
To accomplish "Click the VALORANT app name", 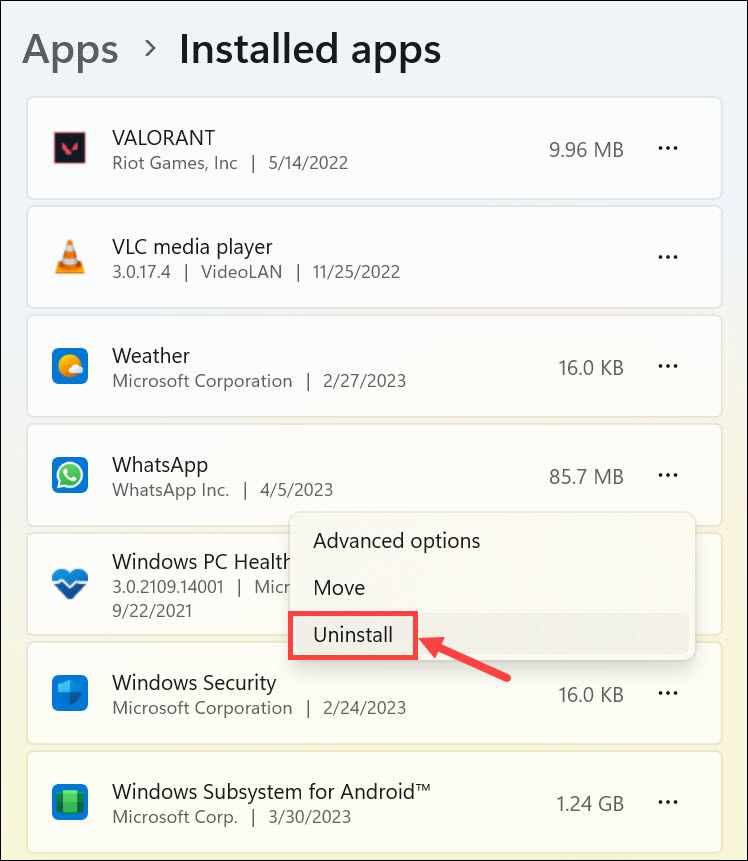I will [163, 138].
